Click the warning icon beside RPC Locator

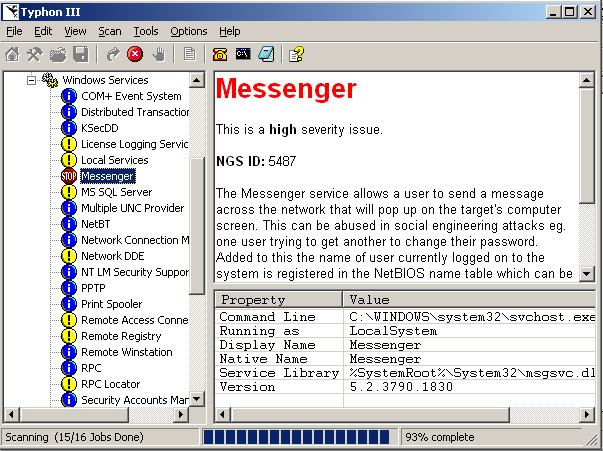click(69, 384)
